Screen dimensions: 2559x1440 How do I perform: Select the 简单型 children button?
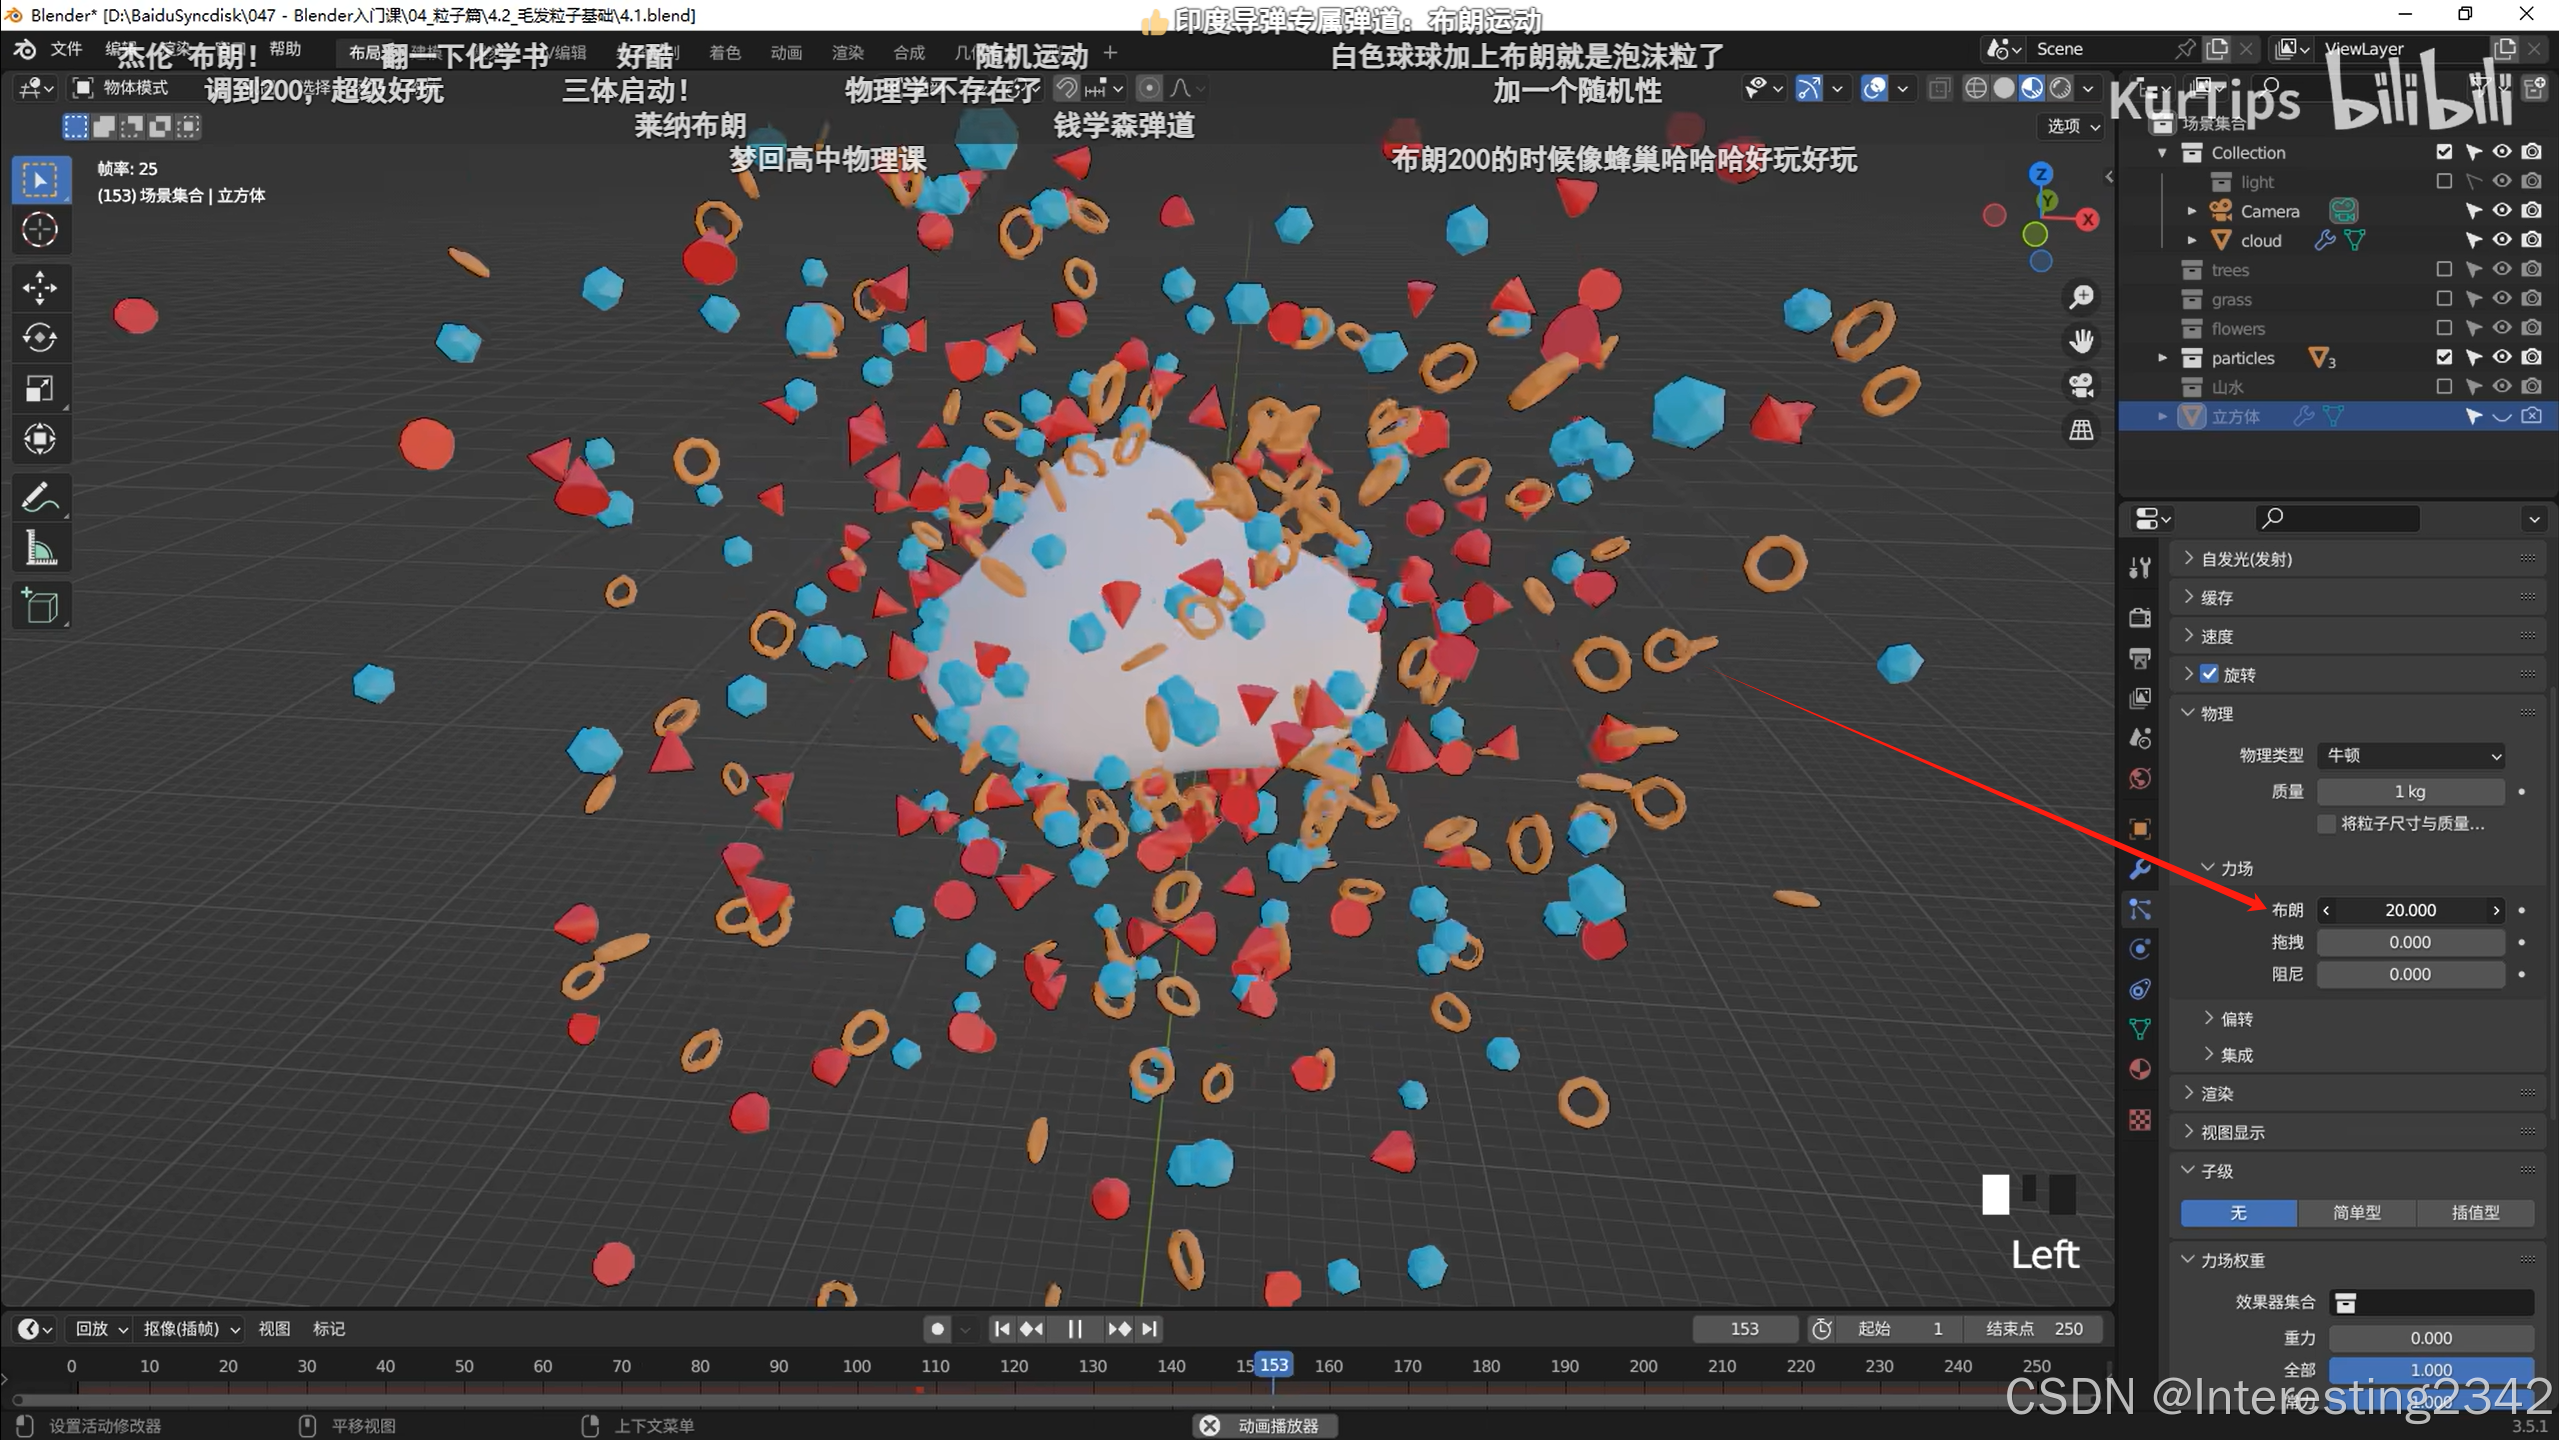click(x=2356, y=1213)
